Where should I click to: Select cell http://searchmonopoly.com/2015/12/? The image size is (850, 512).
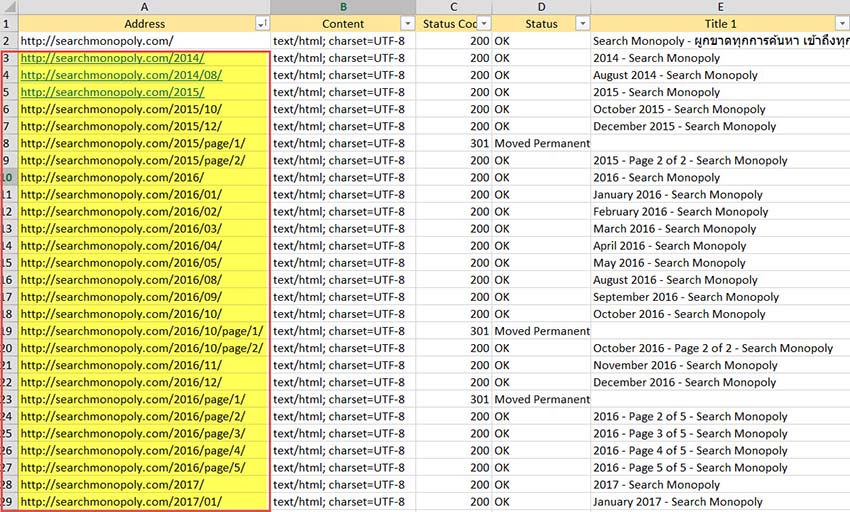[x=144, y=126]
